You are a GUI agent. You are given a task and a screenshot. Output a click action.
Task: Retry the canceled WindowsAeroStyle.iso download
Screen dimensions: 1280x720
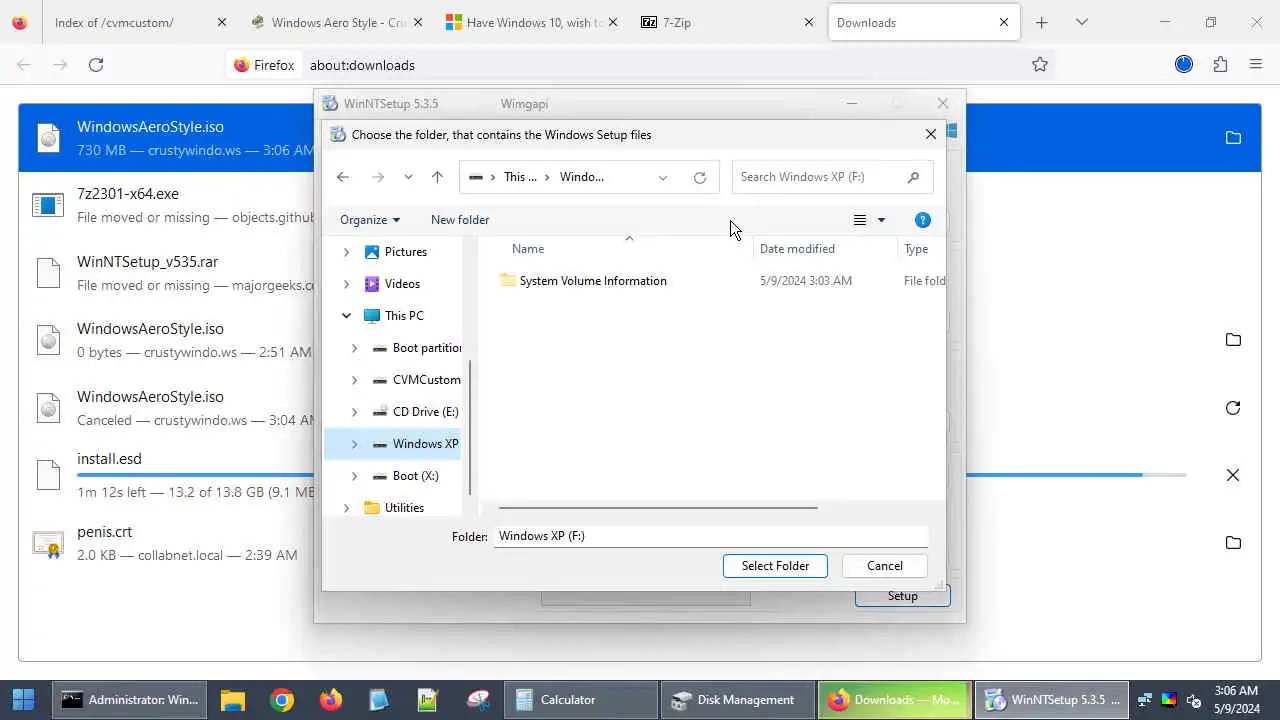click(x=1233, y=408)
